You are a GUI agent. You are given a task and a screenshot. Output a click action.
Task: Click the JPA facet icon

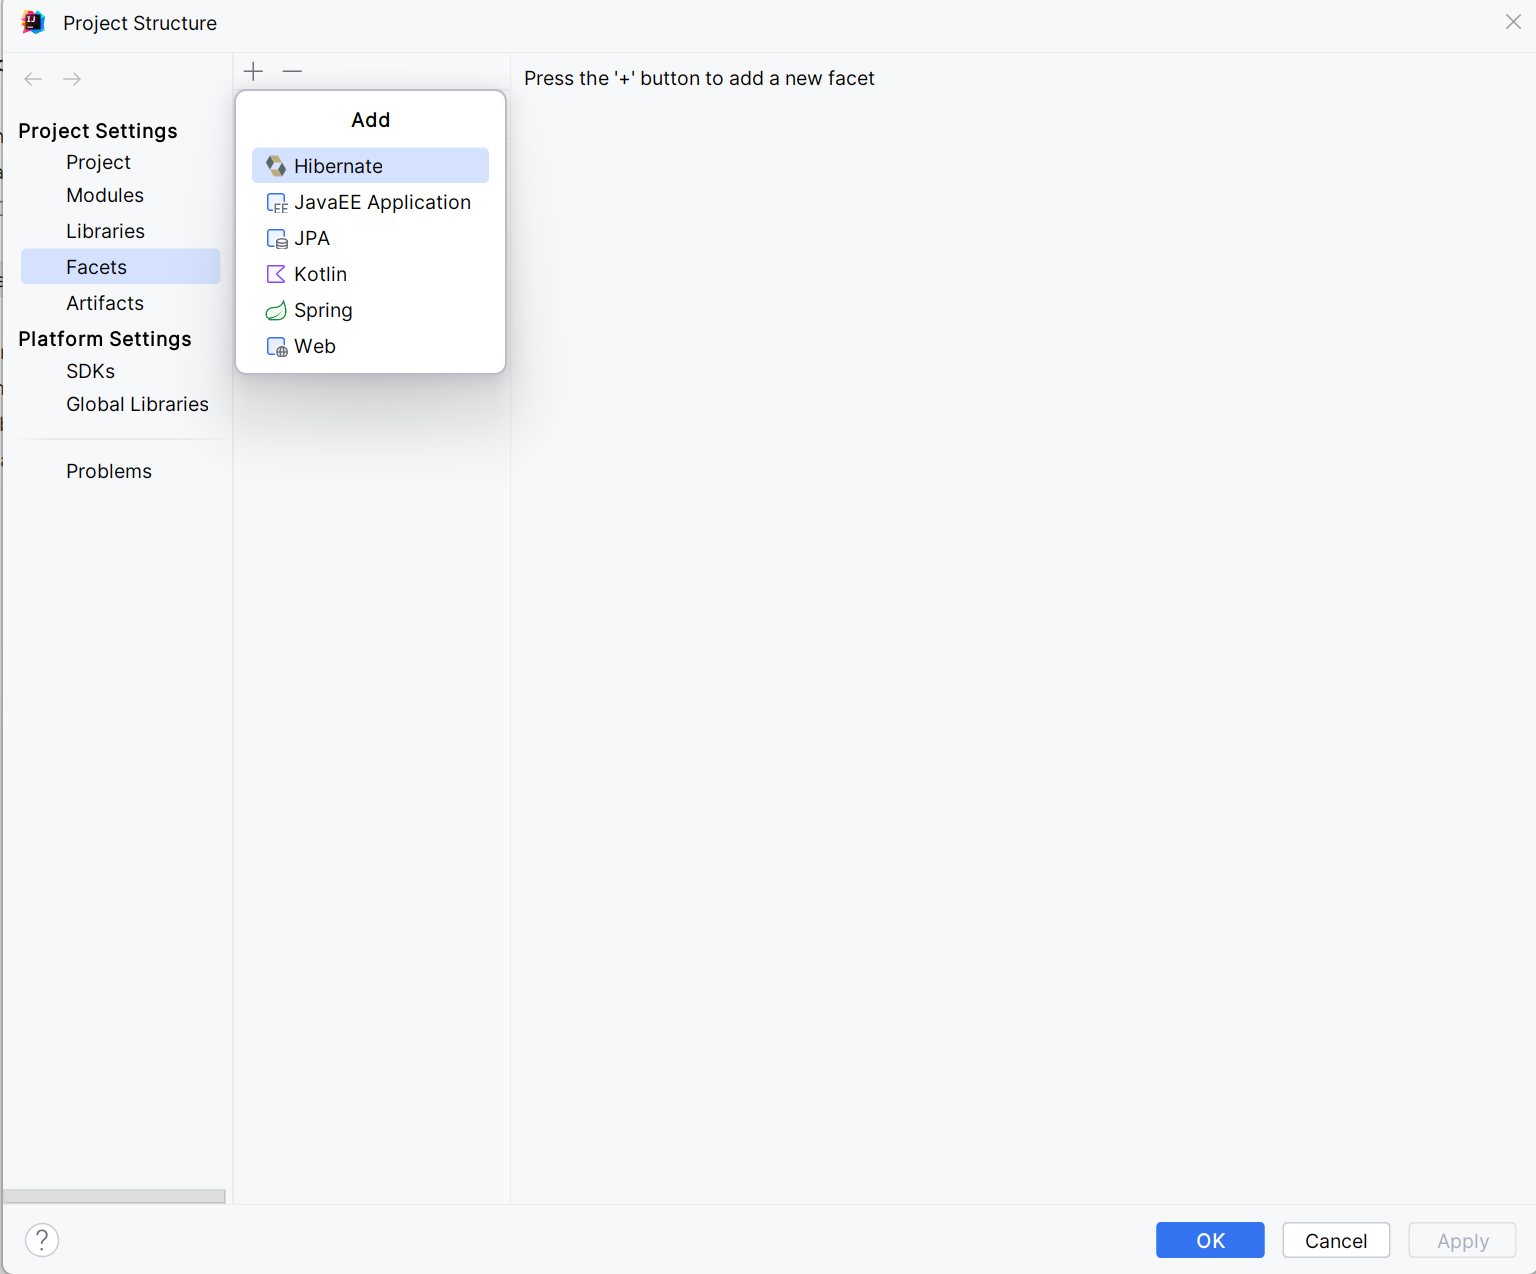click(276, 239)
